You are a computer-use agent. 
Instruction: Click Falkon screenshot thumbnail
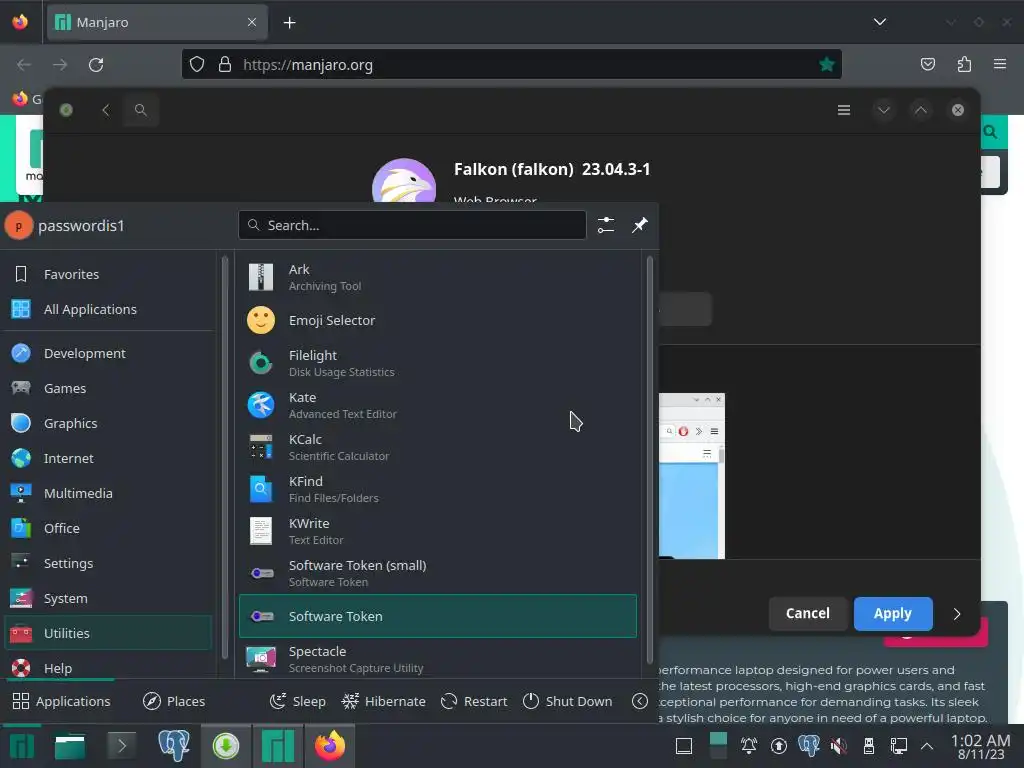[x=692, y=475]
